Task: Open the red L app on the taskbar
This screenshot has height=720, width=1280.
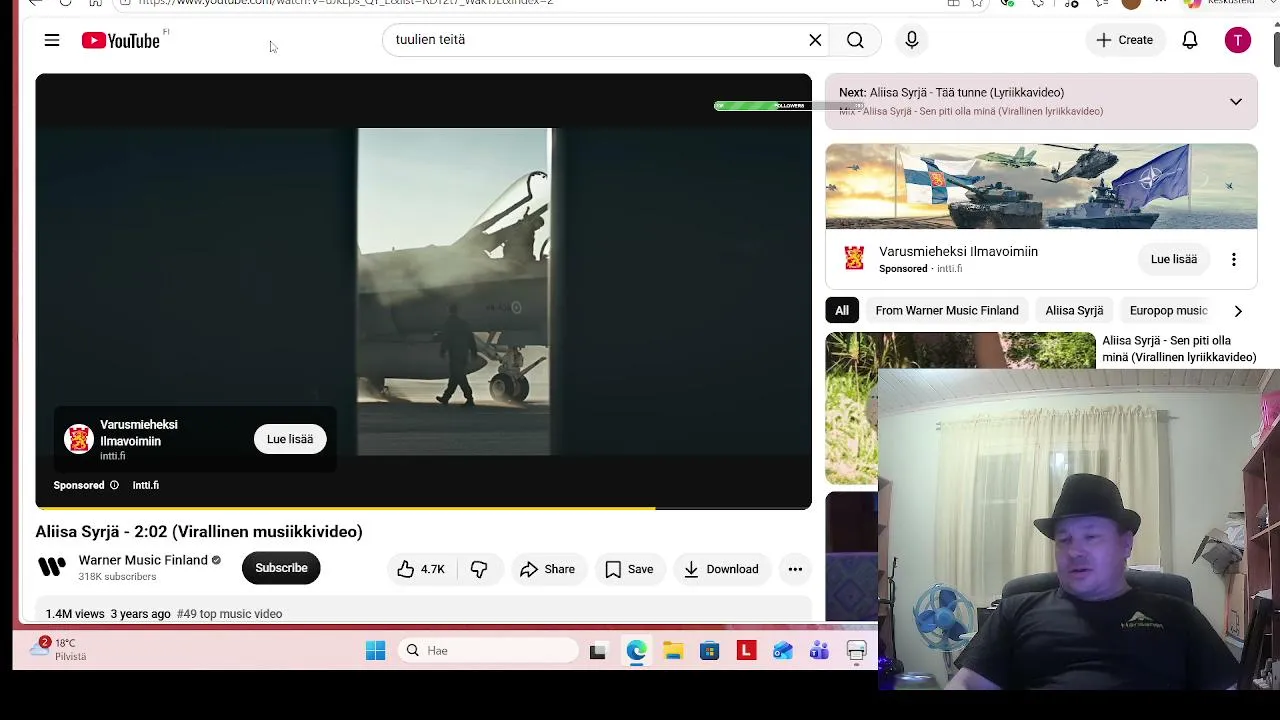Action: click(x=746, y=651)
